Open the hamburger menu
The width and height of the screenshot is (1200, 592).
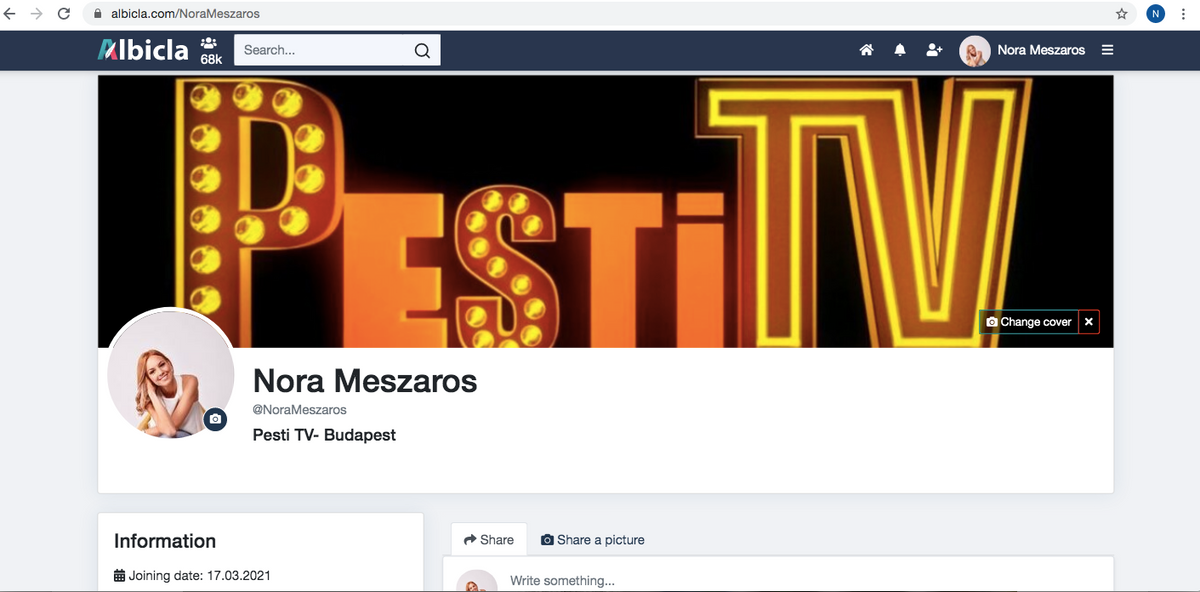click(1107, 50)
